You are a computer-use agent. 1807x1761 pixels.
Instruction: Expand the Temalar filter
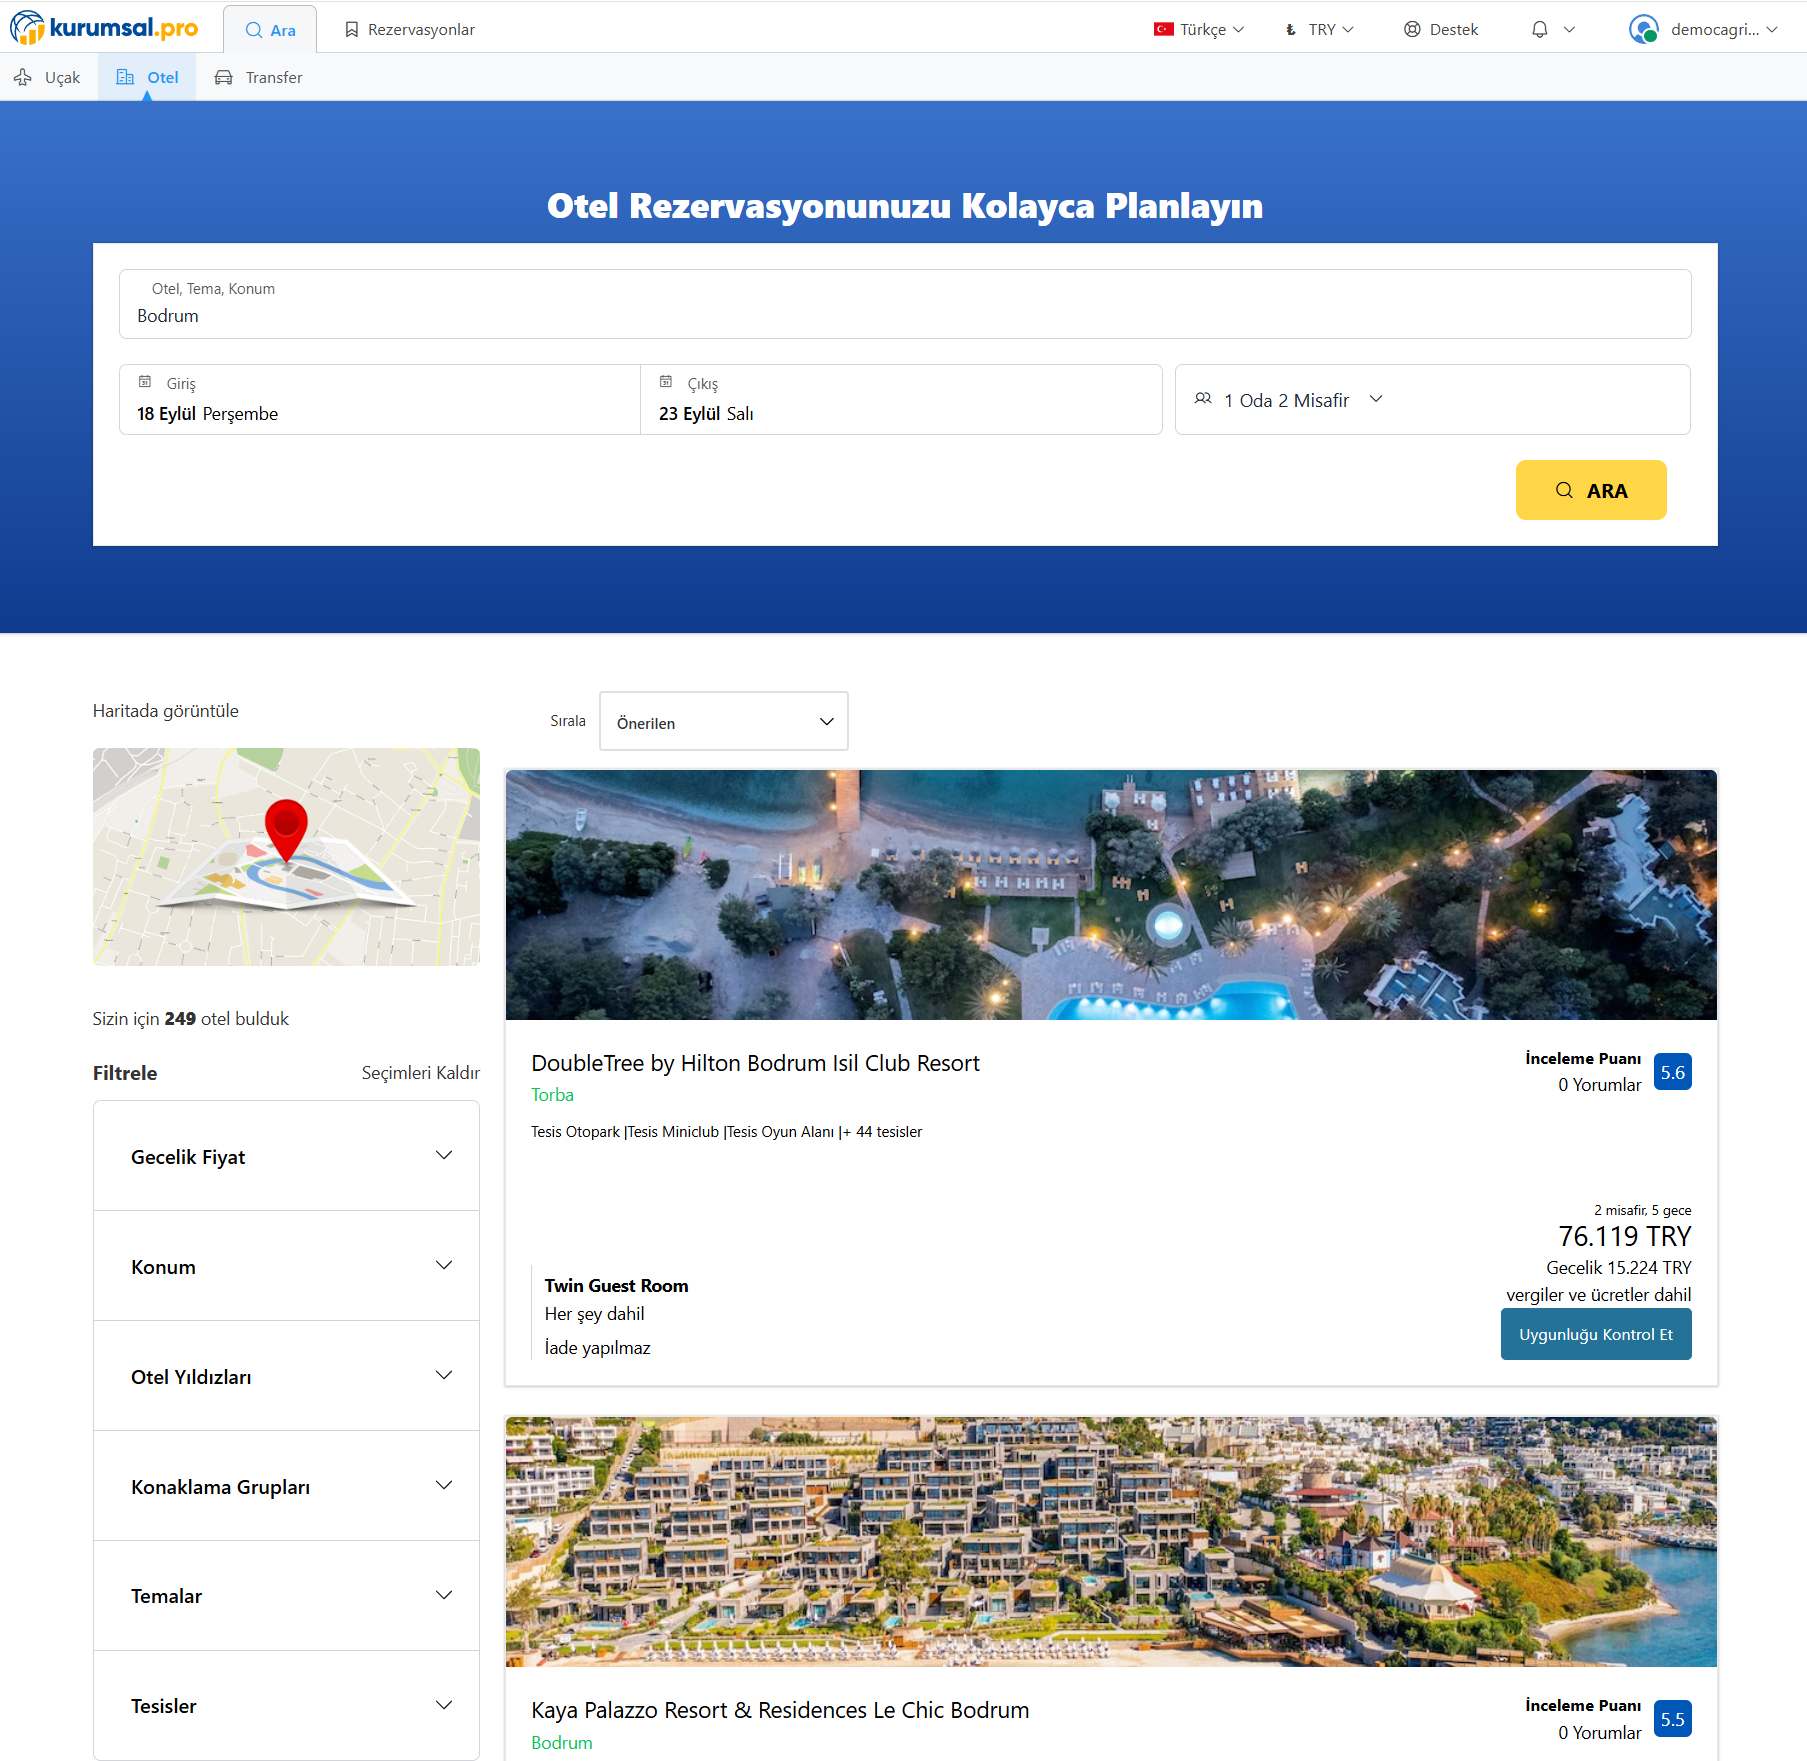pos(286,1596)
